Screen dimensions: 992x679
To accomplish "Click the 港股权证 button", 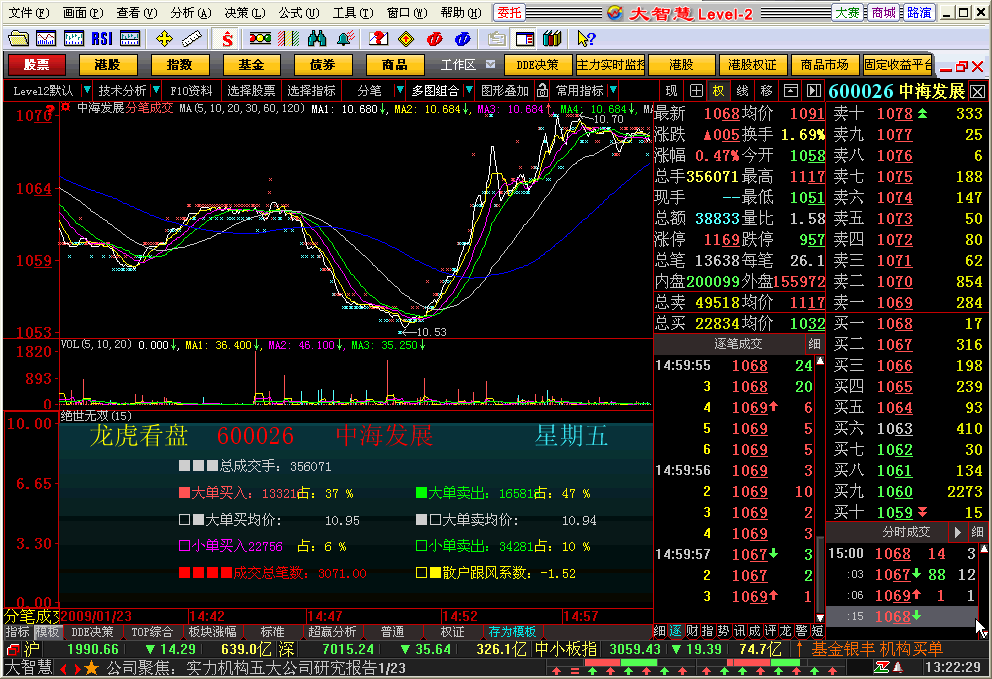I will [752, 65].
